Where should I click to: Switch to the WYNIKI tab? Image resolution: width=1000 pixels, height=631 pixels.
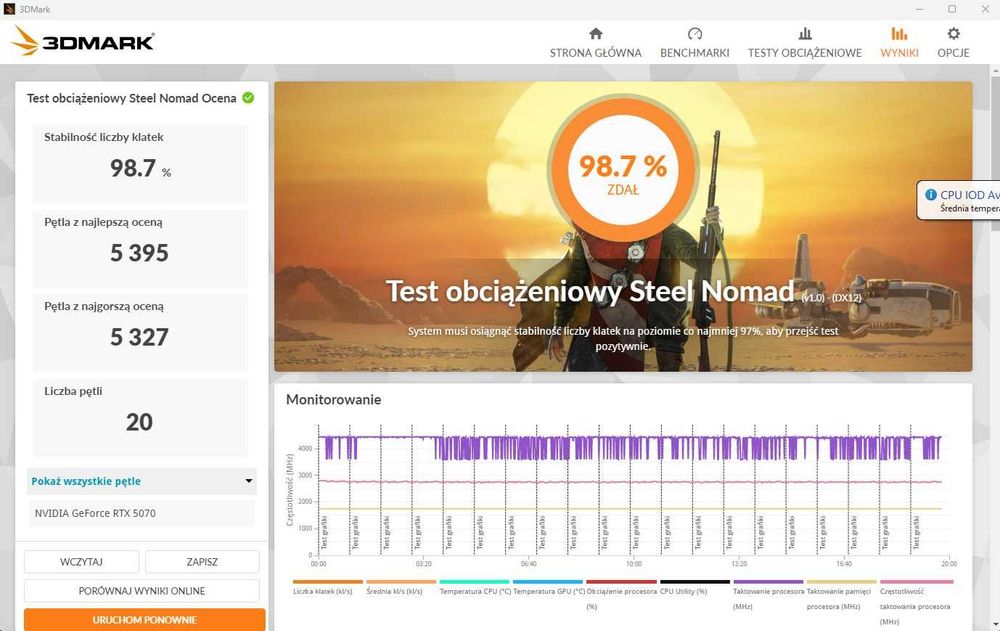(x=899, y=43)
